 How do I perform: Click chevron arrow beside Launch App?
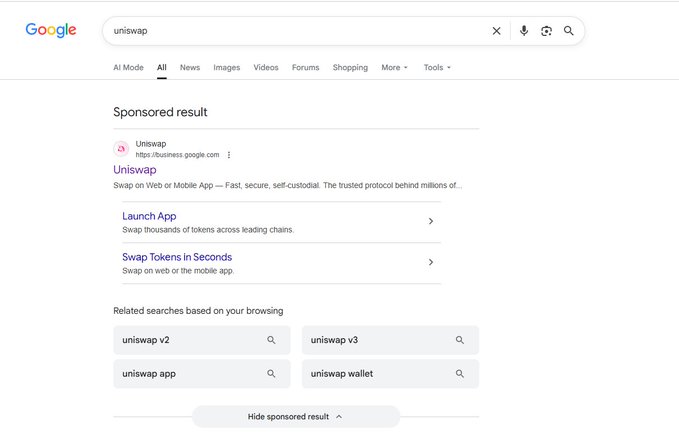coord(430,221)
